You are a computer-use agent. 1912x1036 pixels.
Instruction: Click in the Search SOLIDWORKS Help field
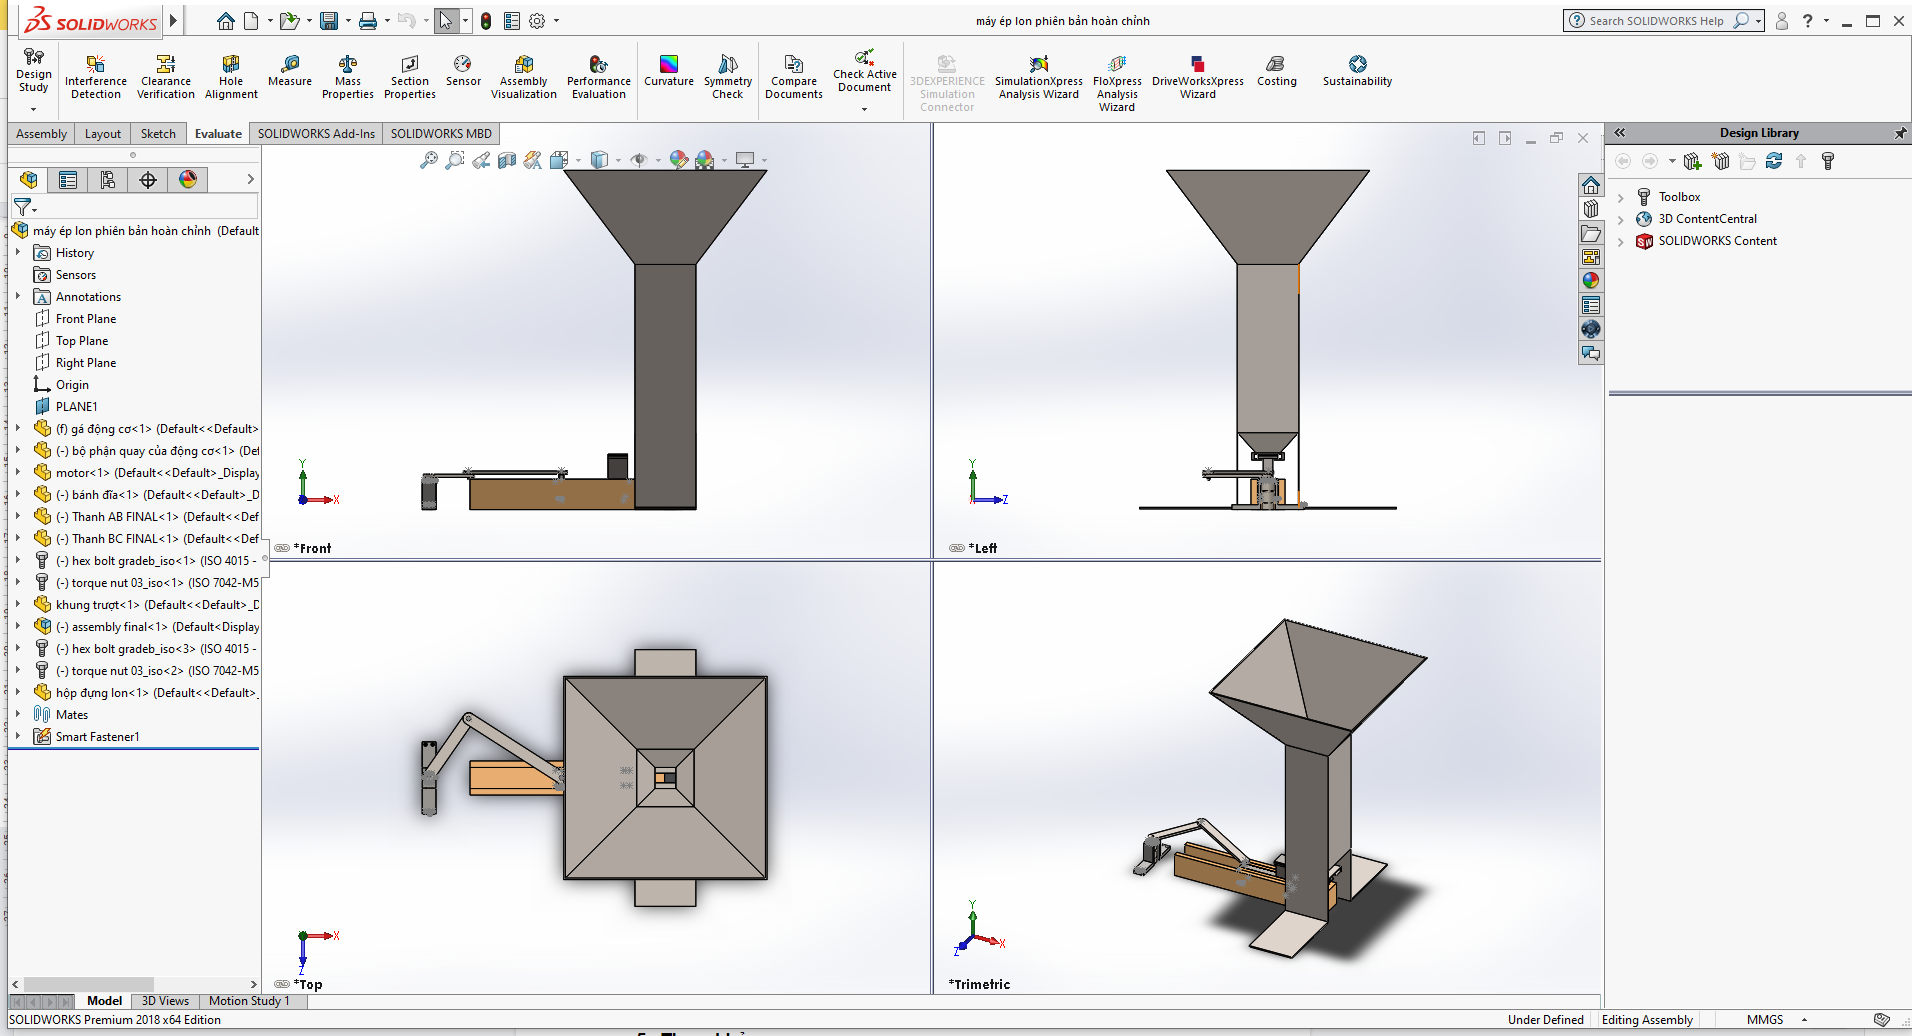click(x=1655, y=20)
